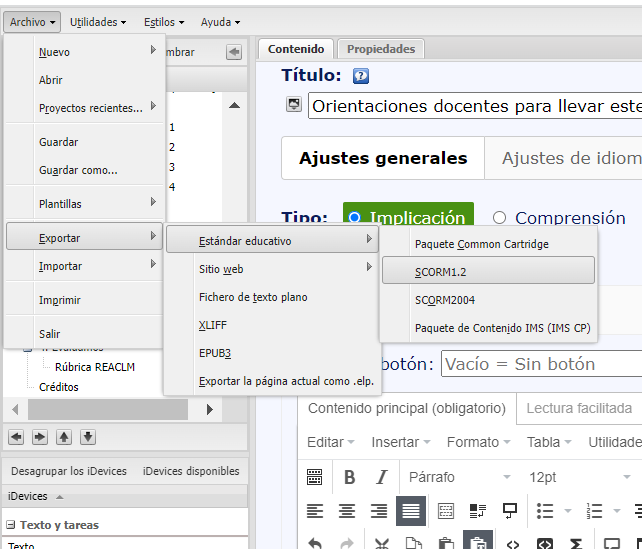Select Paquete Common Cartridge
Screen dimensions: 642x549
pos(488,244)
